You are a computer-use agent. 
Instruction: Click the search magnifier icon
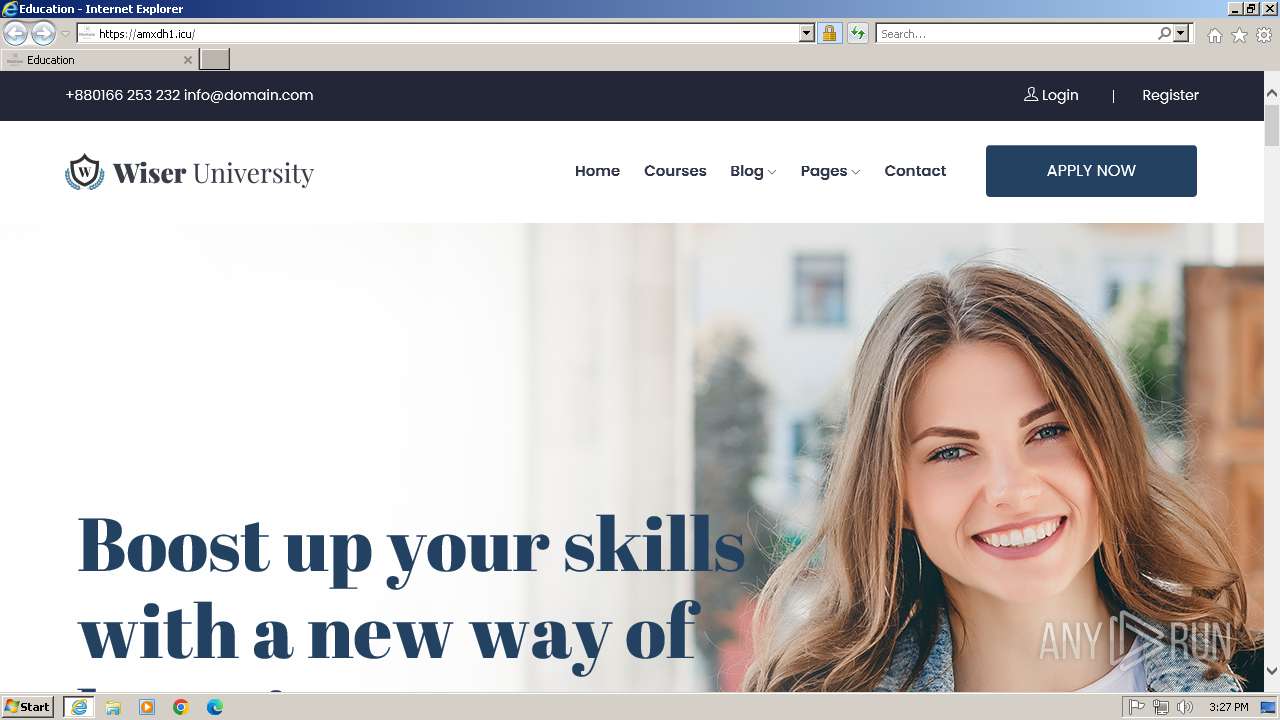pos(1164,34)
